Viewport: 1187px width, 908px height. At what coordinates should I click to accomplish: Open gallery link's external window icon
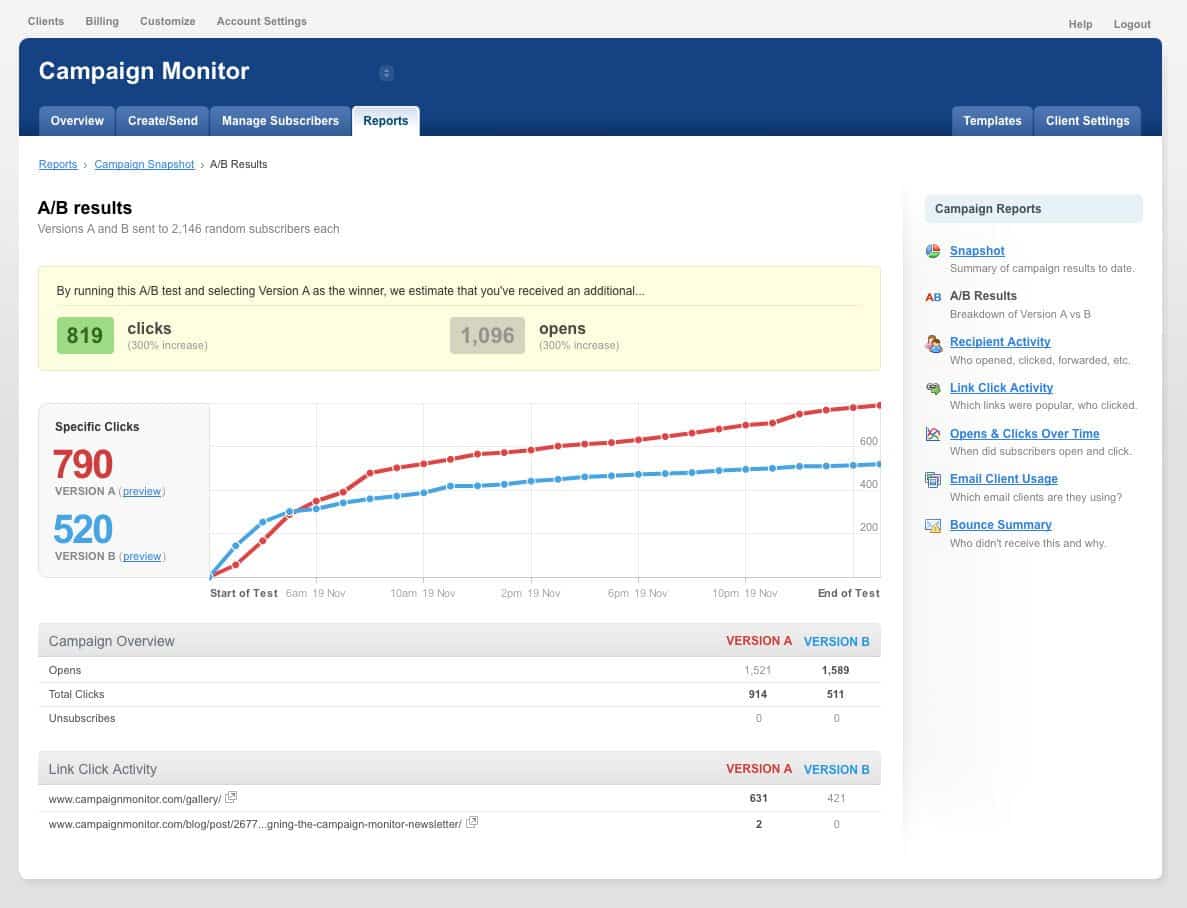231,797
